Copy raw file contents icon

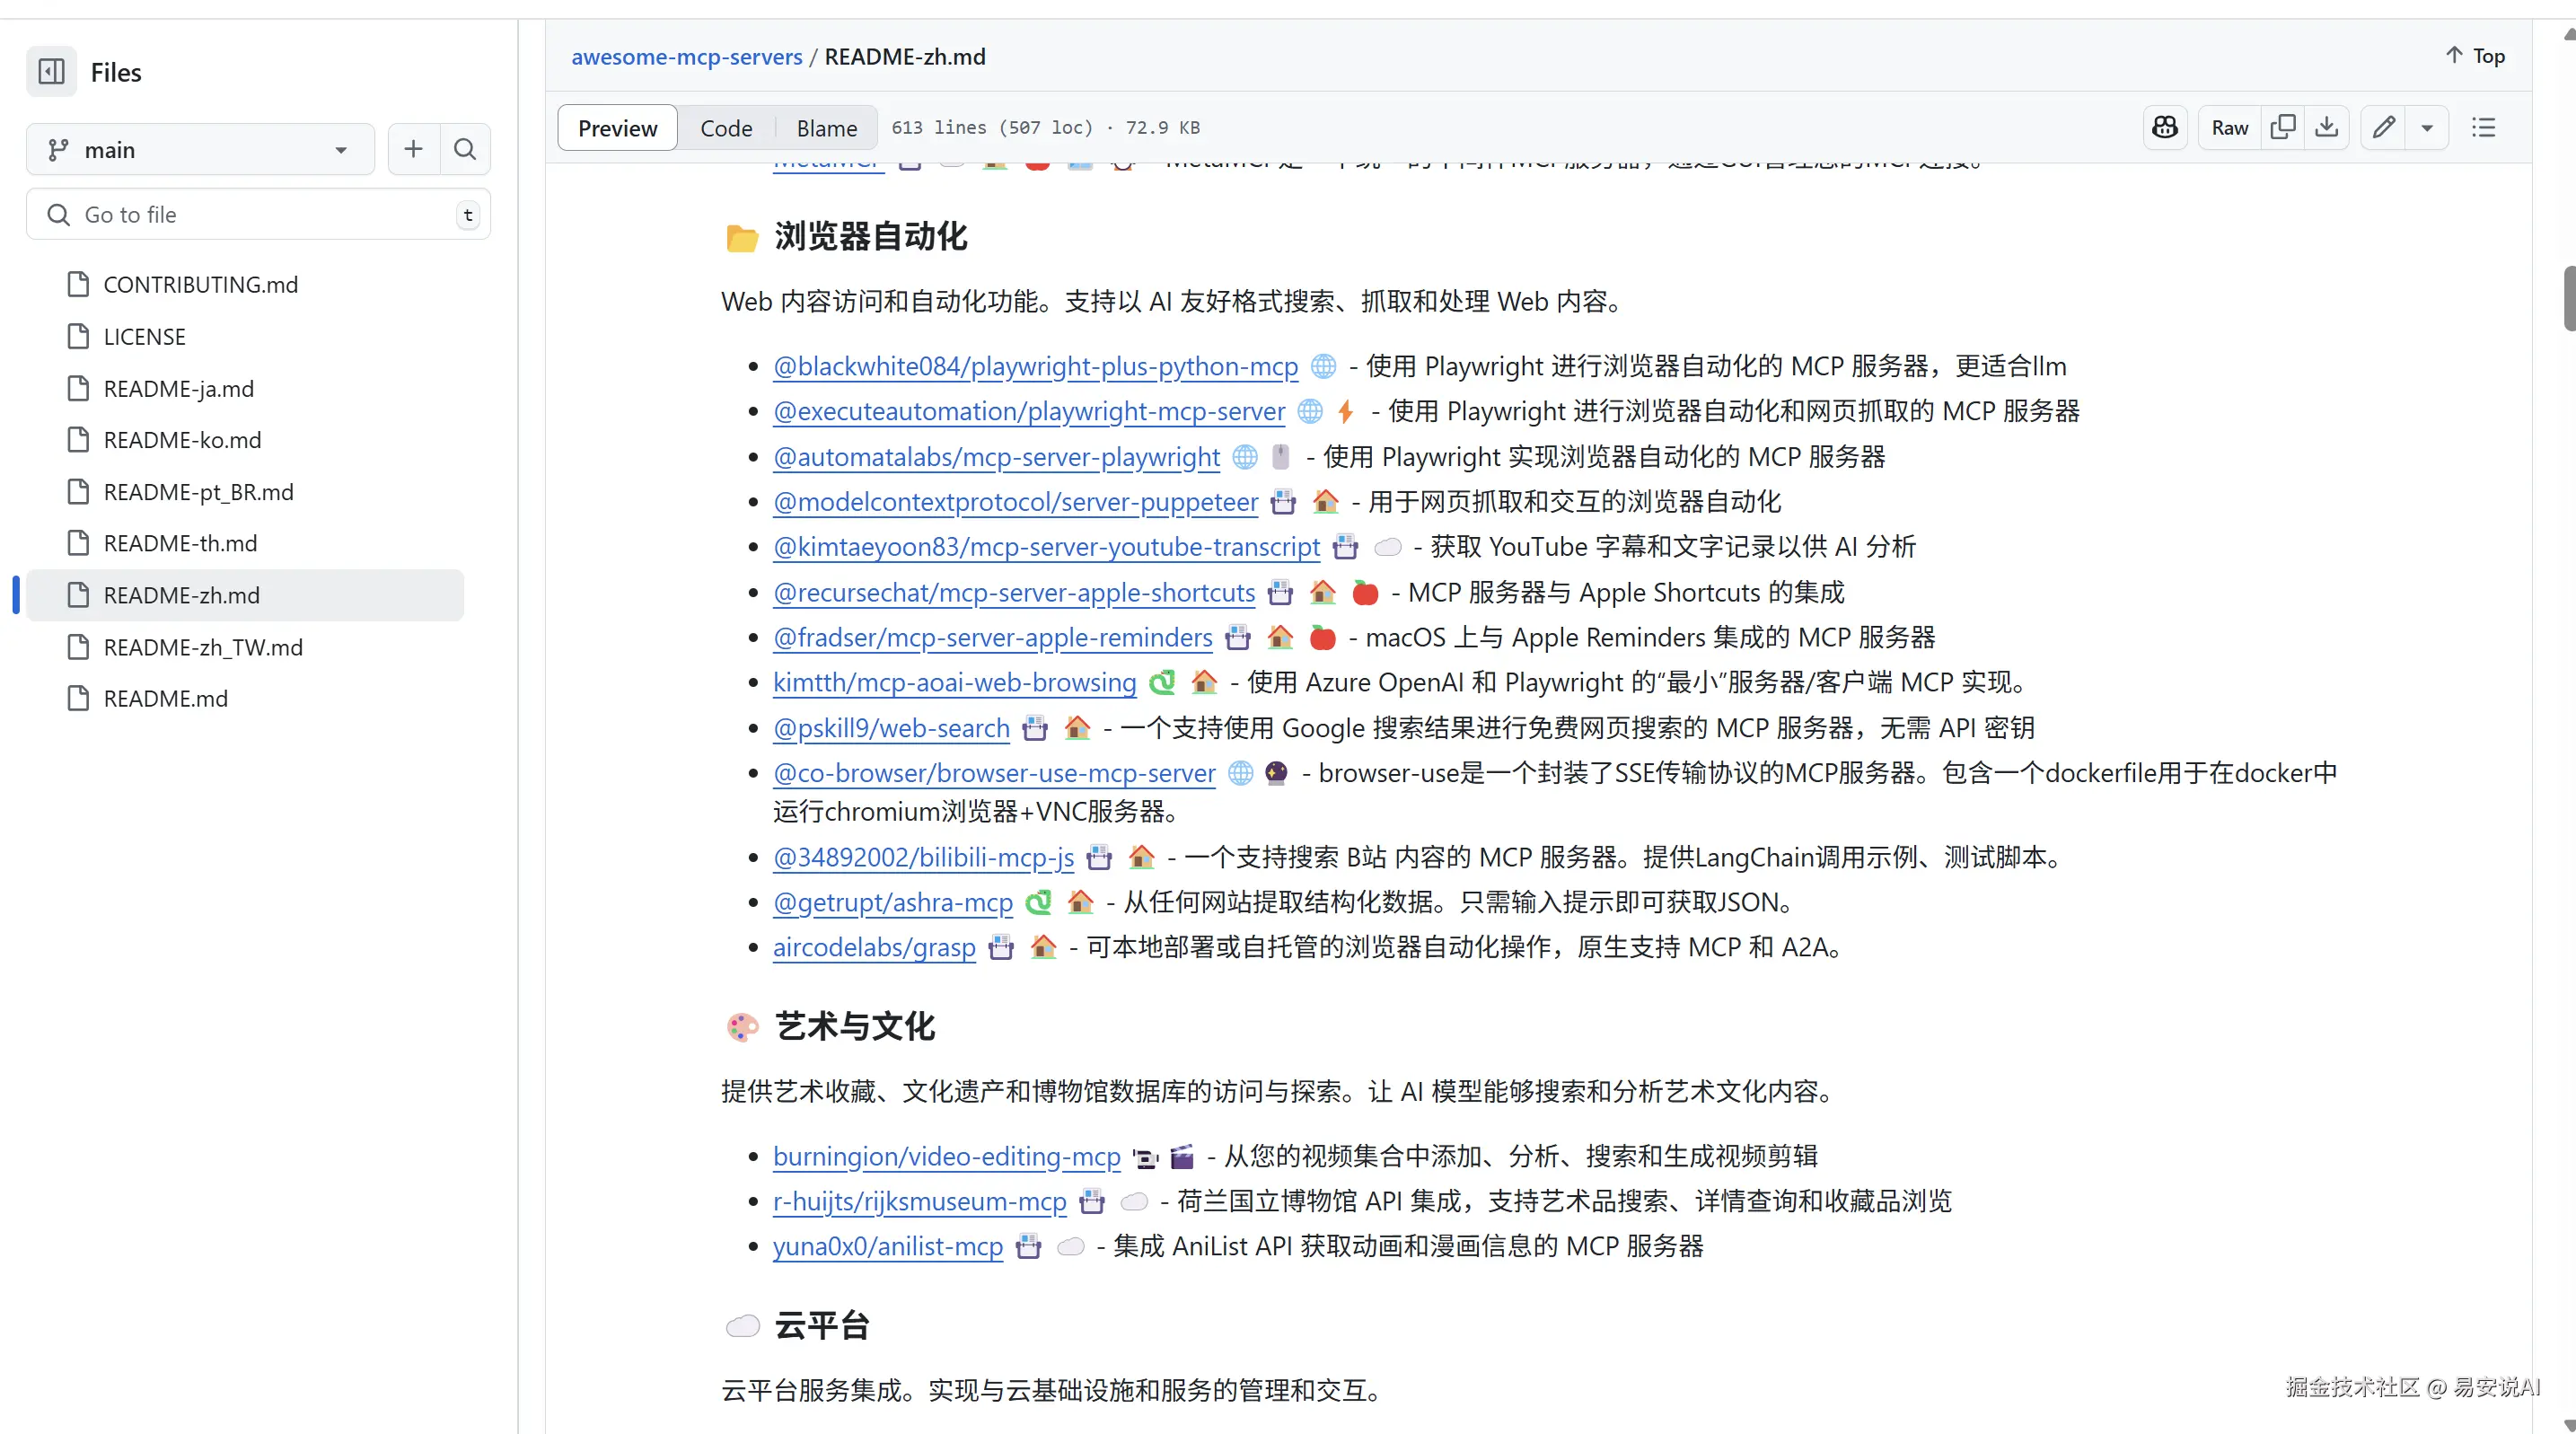pyautogui.click(x=2283, y=127)
